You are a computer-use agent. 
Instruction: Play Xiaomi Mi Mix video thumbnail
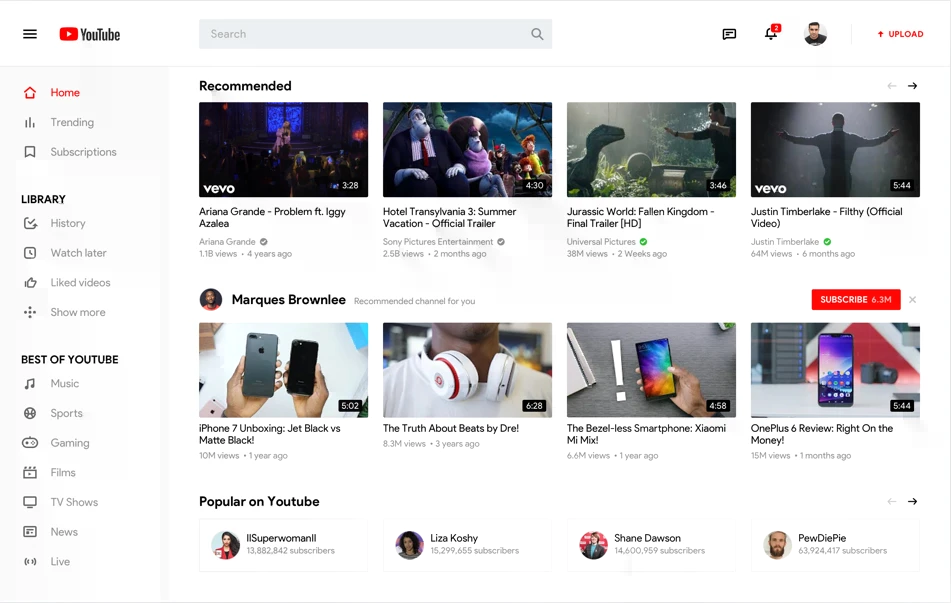point(651,370)
